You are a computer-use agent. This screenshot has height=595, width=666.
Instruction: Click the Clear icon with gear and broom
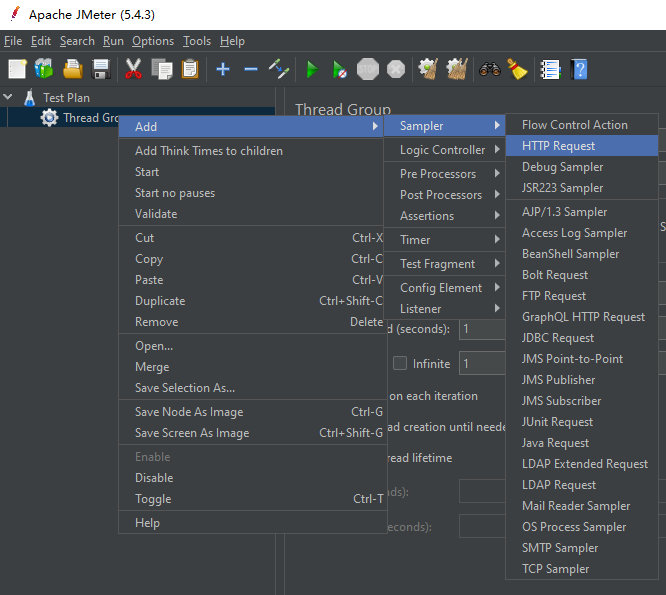coord(428,69)
